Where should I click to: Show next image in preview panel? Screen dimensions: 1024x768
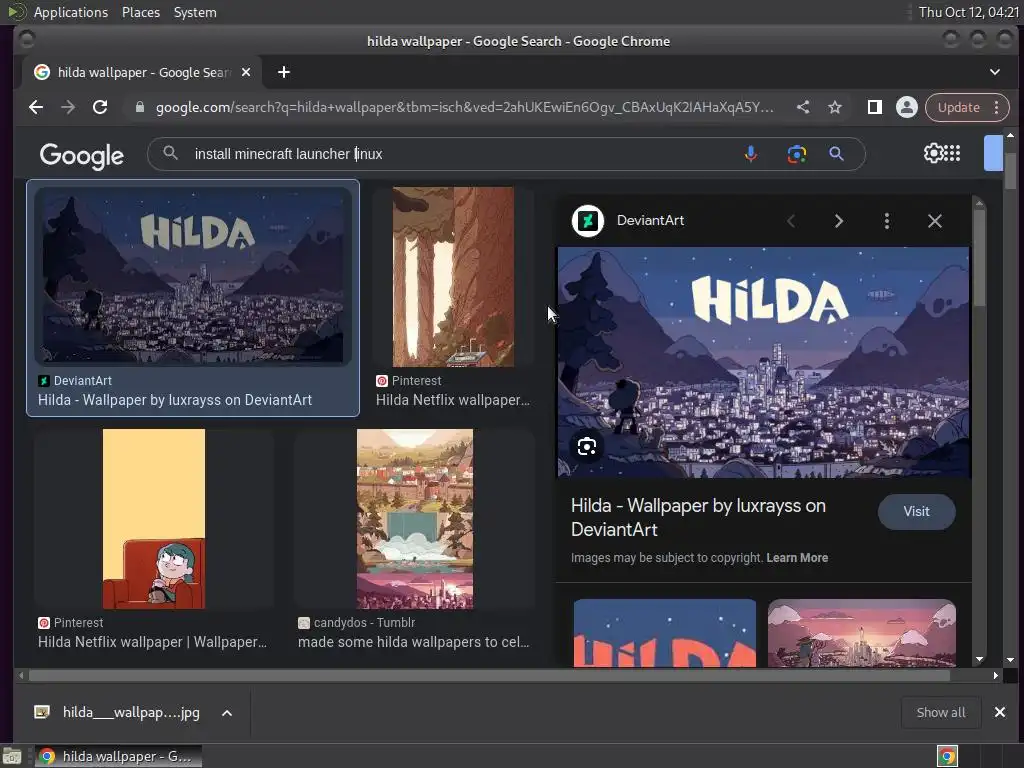pyautogui.click(x=839, y=221)
